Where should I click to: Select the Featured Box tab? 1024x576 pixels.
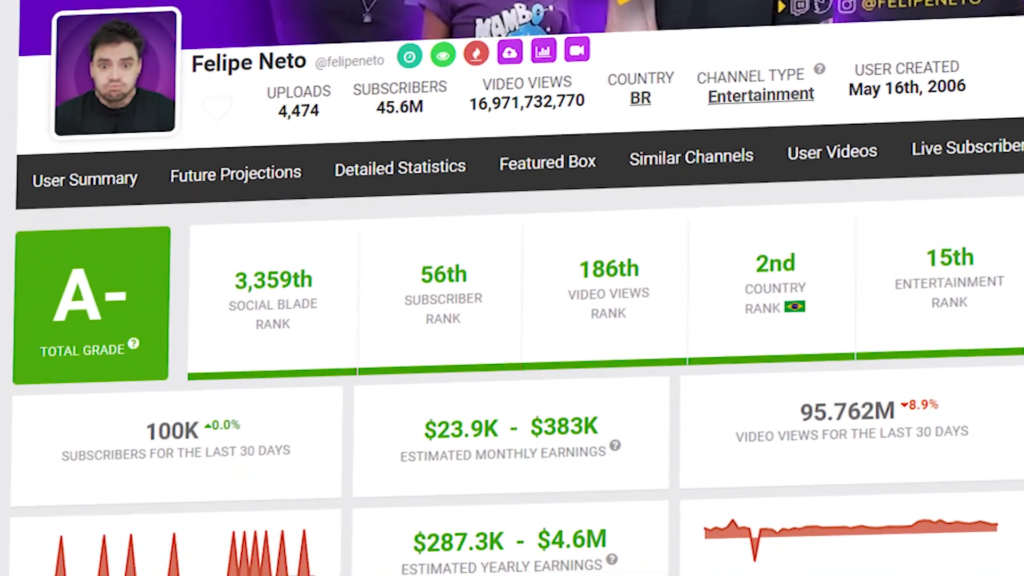pos(547,162)
